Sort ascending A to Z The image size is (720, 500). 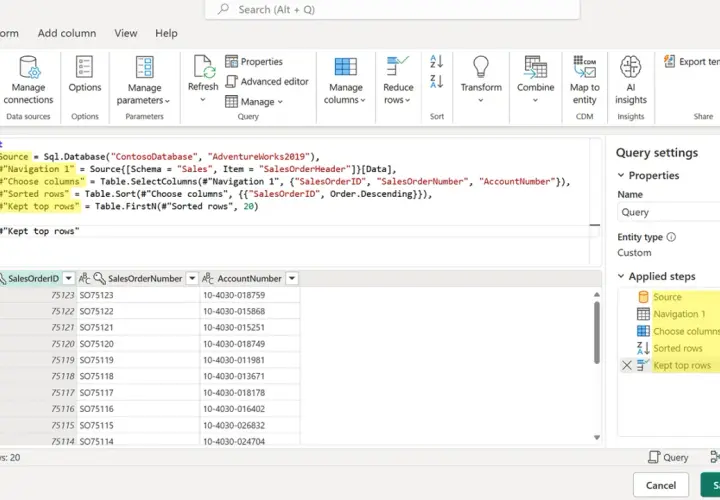point(437,62)
